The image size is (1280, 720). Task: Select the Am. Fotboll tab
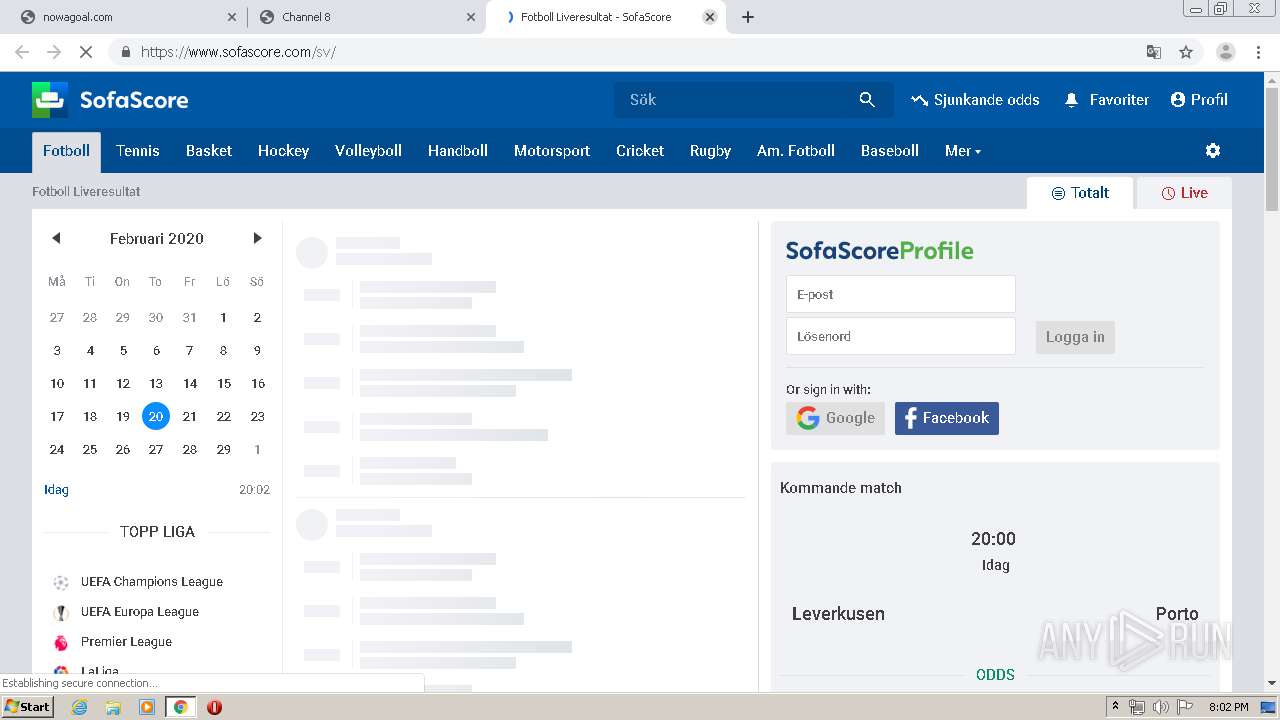tap(796, 150)
